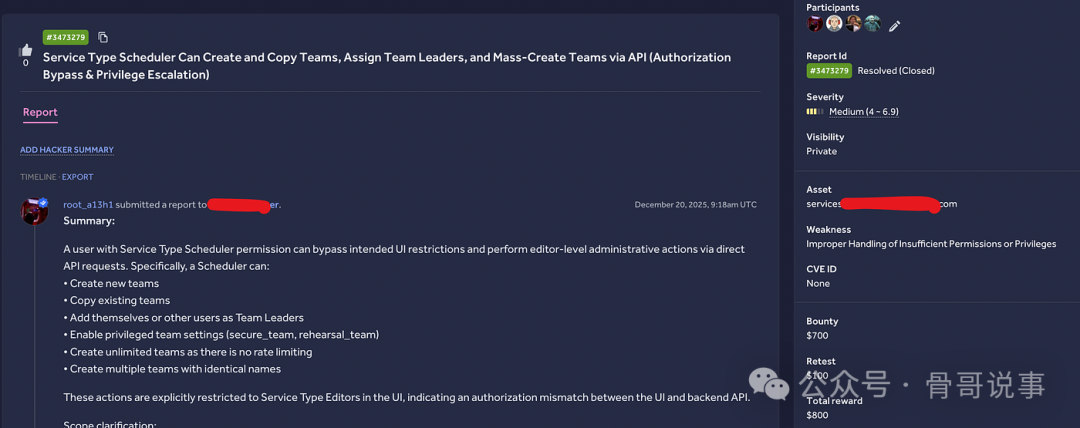Export the timeline via EXPORT link

[x=78, y=177]
